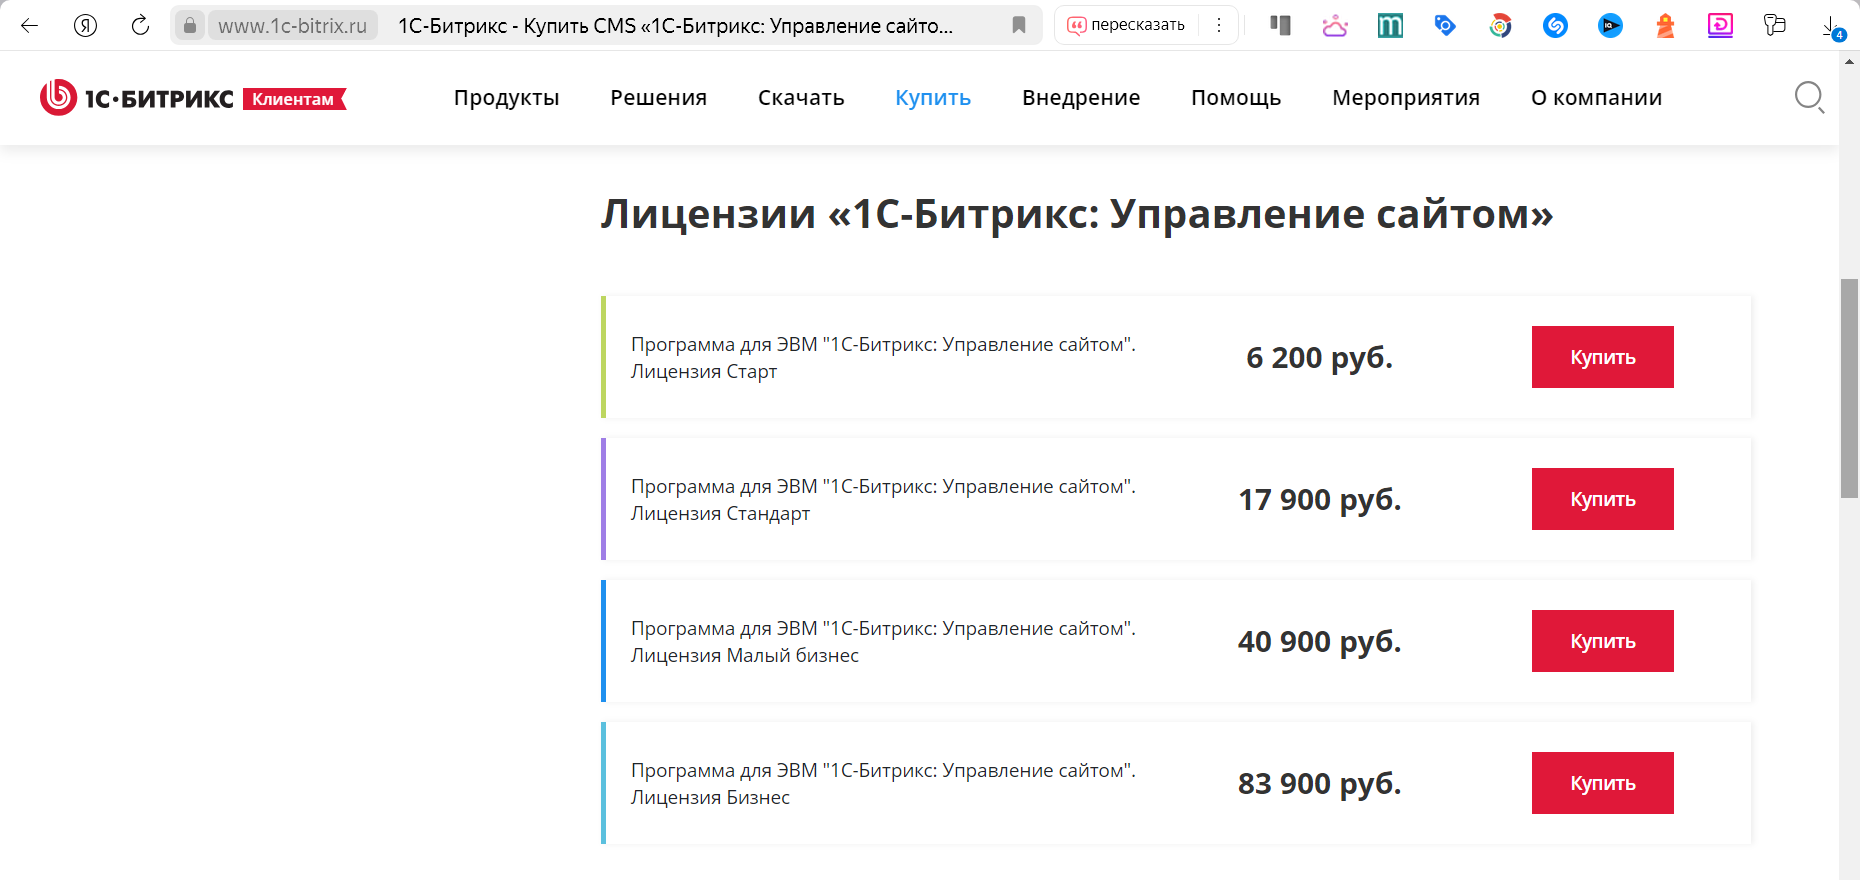This screenshot has height=880, width=1860.
Task: Click the 'Лицензия Старт' product name text
Action: (704, 372)
